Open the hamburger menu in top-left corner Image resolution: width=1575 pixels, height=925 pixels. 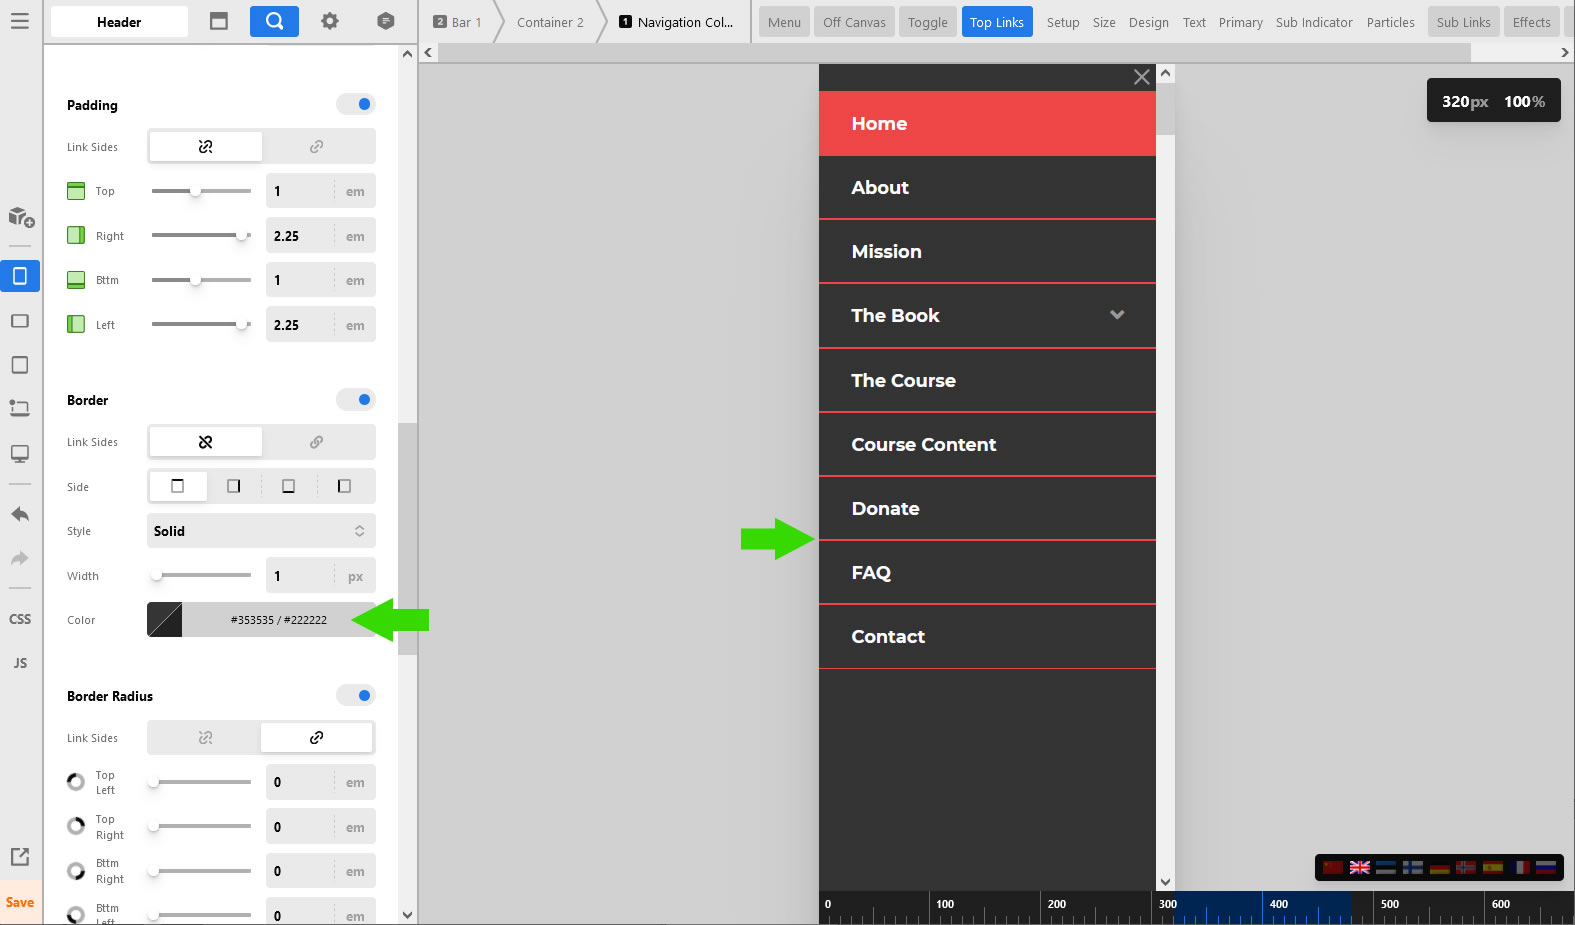(x=19, y=21)
